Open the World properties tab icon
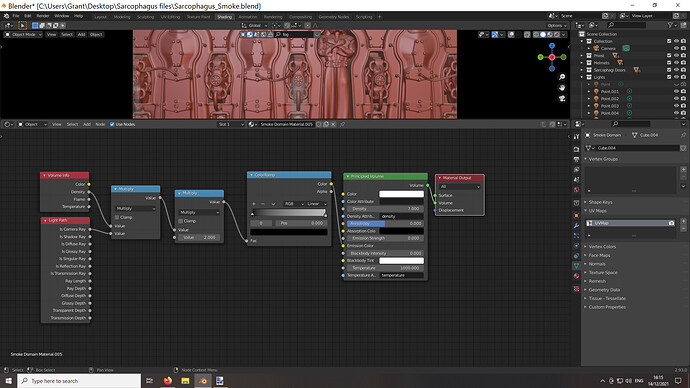 tap(576, 190)
